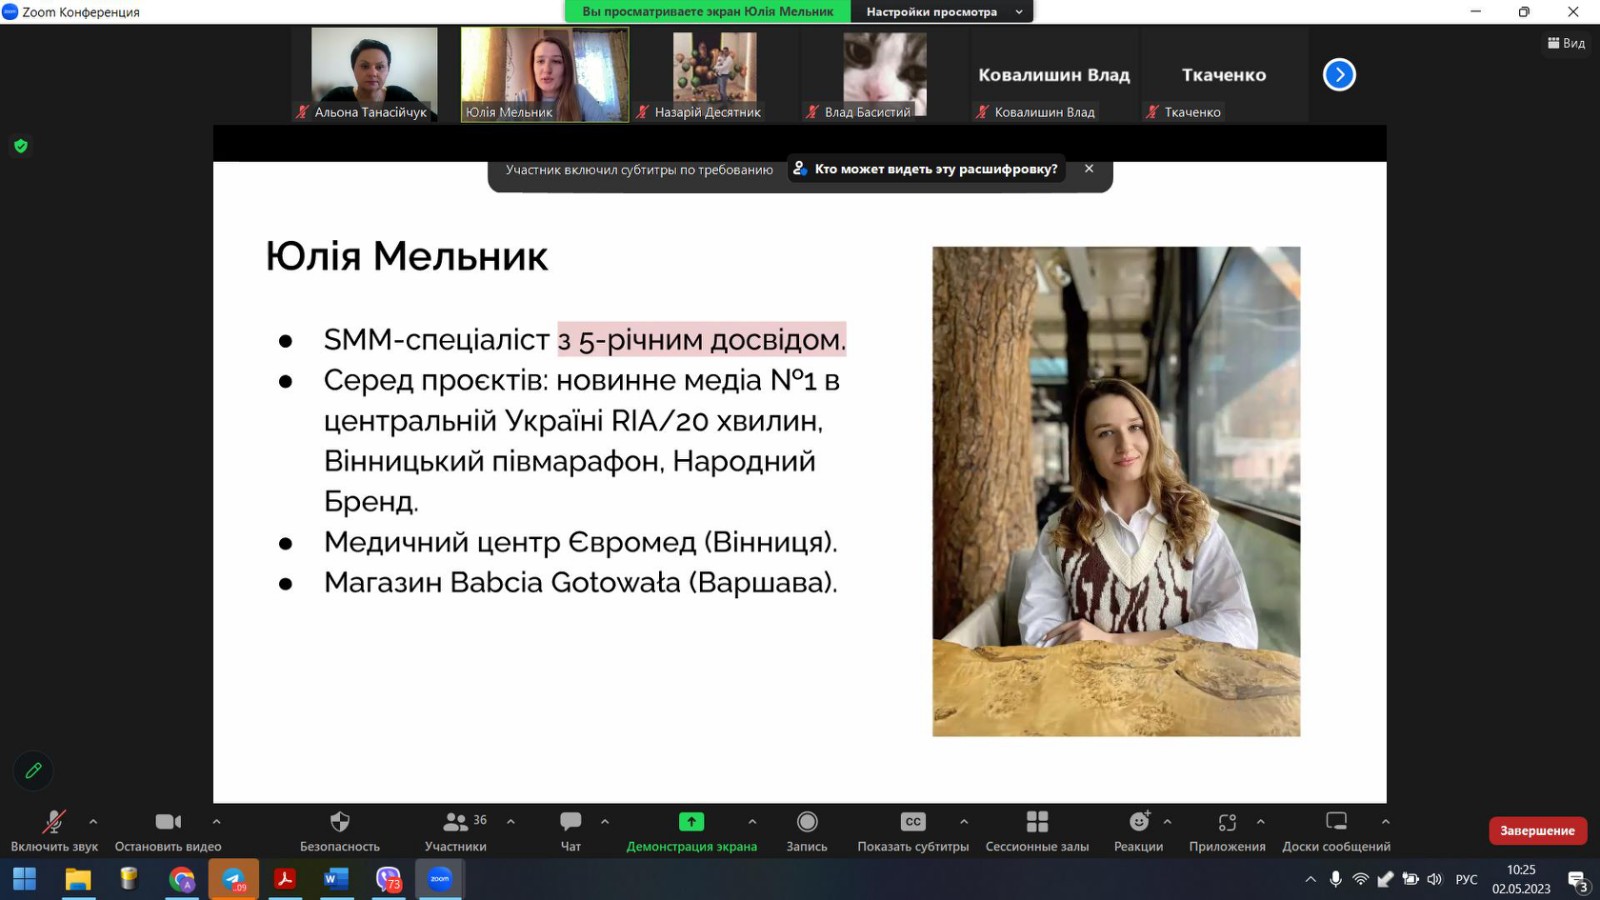Toggle captions with Показать субтитры
The image size is (1600, 900).
pyautogui.click(x=913, y=822)
